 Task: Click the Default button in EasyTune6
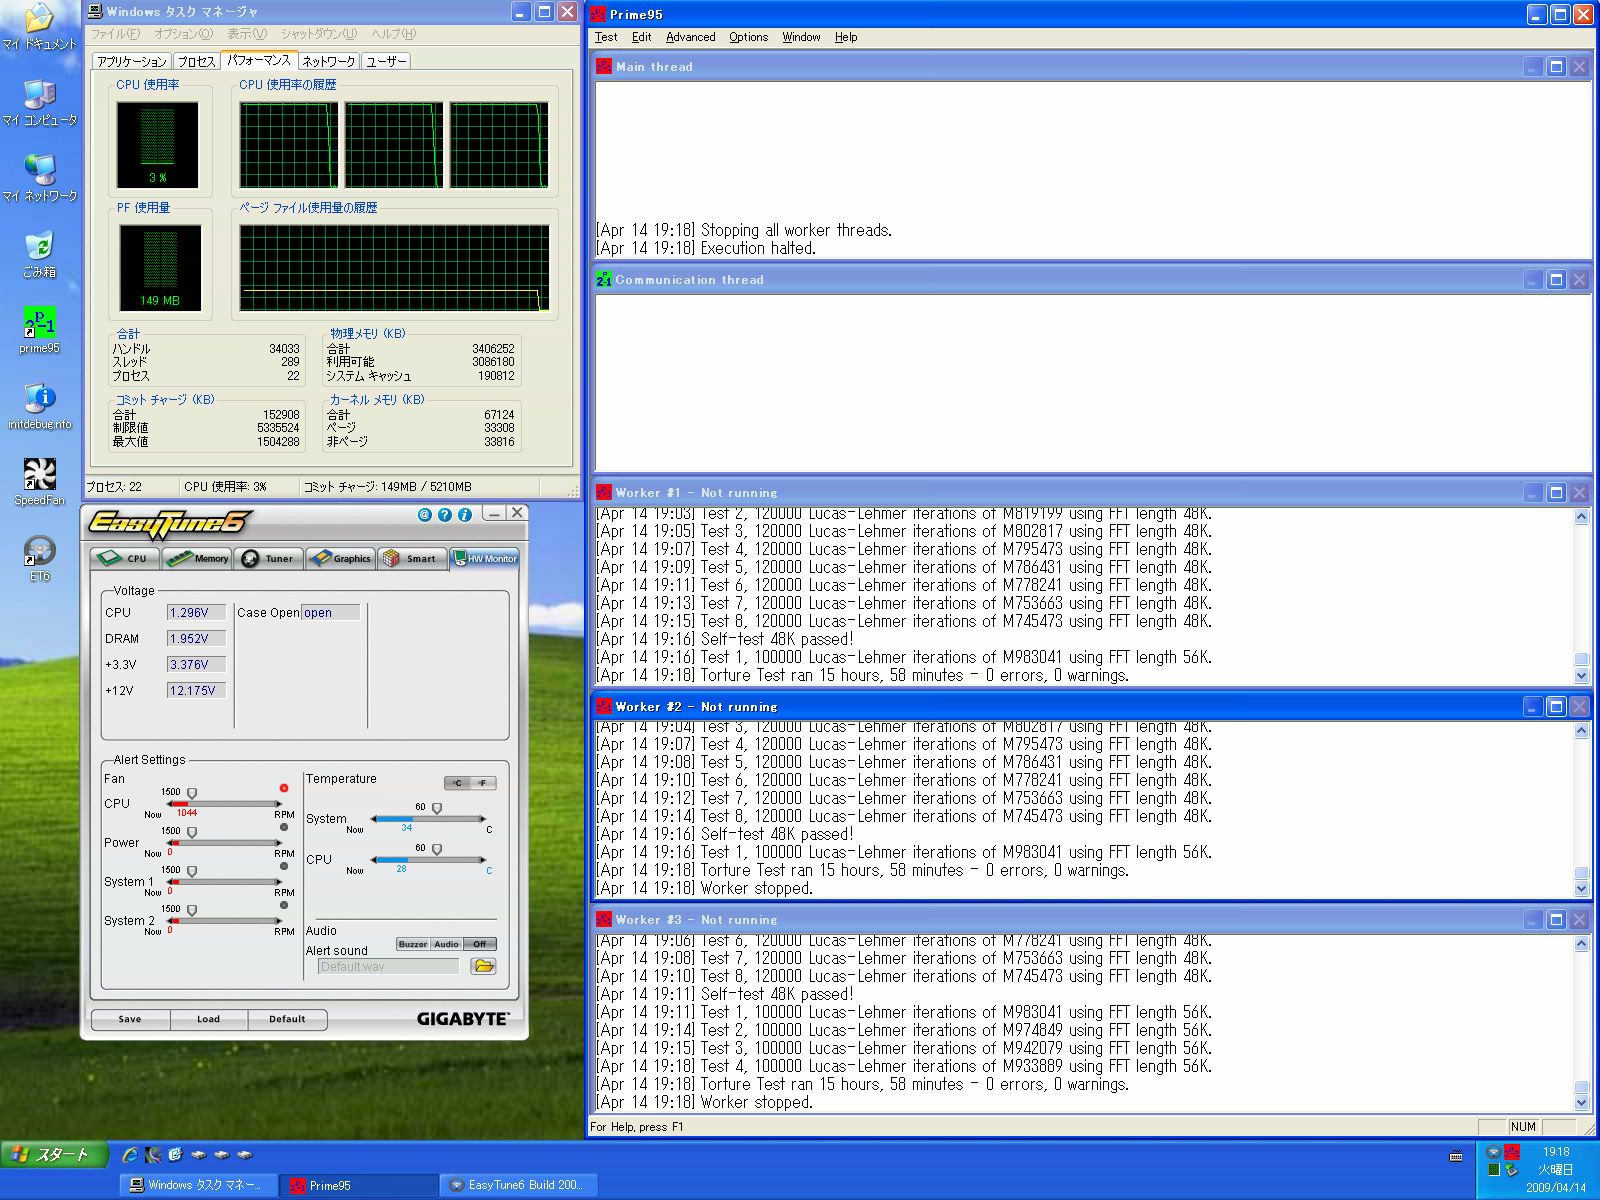pyautogui.click(x=287, y=1019)
